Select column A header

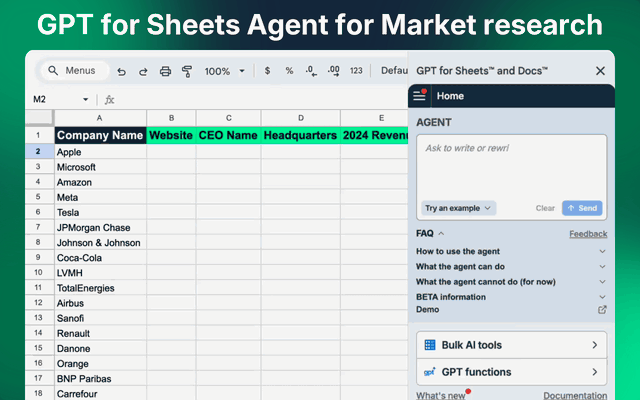tap(100, 118)
